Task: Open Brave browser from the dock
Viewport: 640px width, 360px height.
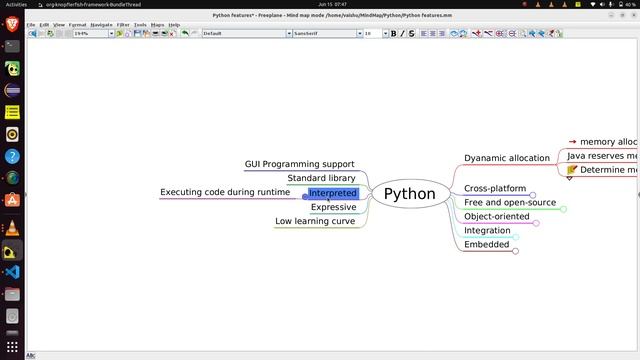Action: [x=12, y=24]
